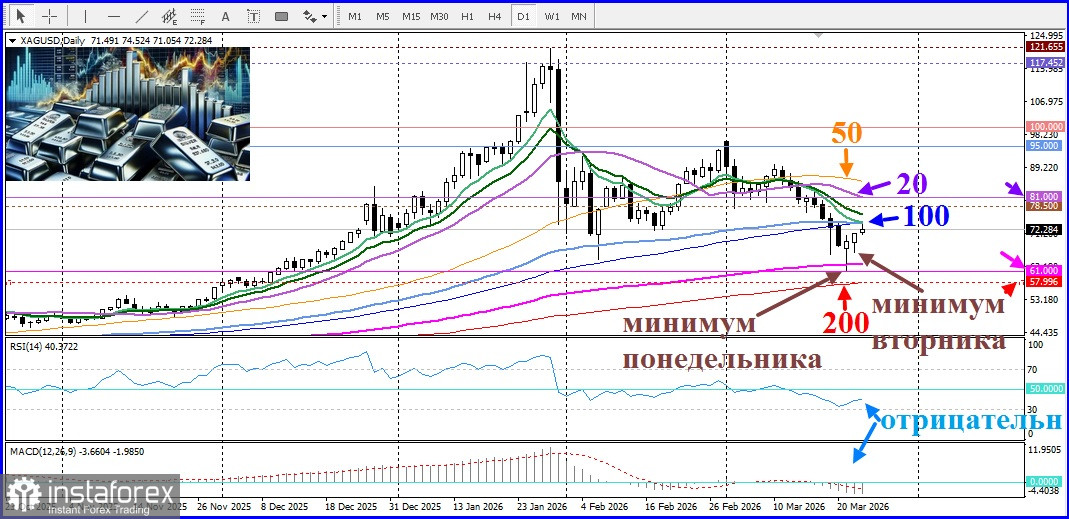Pick the Fibonacci retracement tool
This screenshot has width=1069, height=519.
tap(198, 16)
